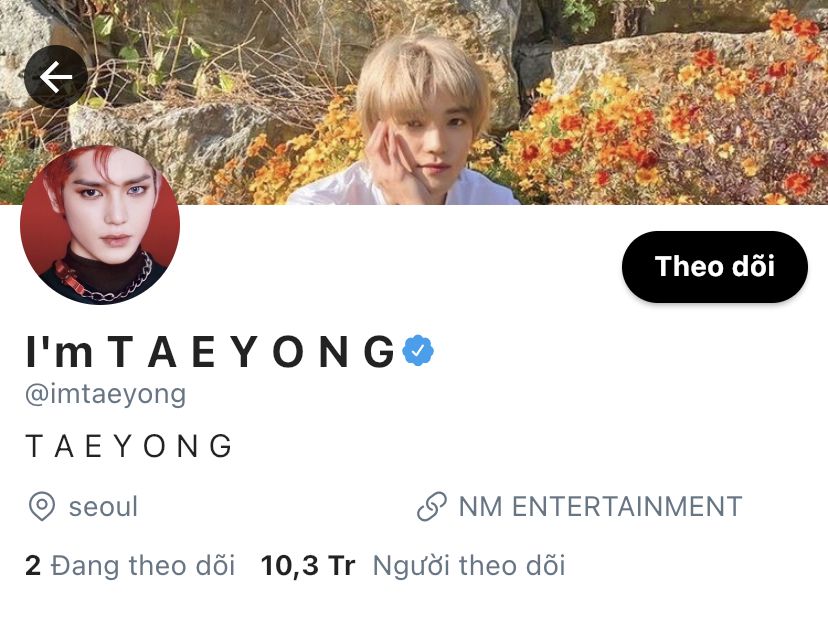View the Đang theo dõi list
The image size is (828, 623).
point(143,565)
